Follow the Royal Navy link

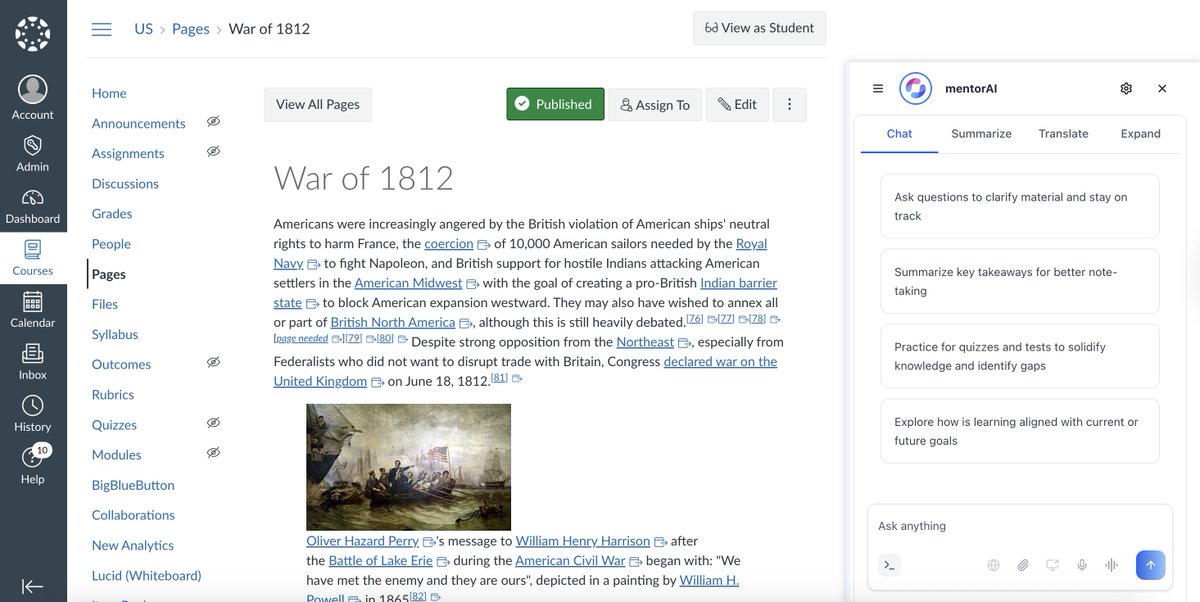(752, 243)
